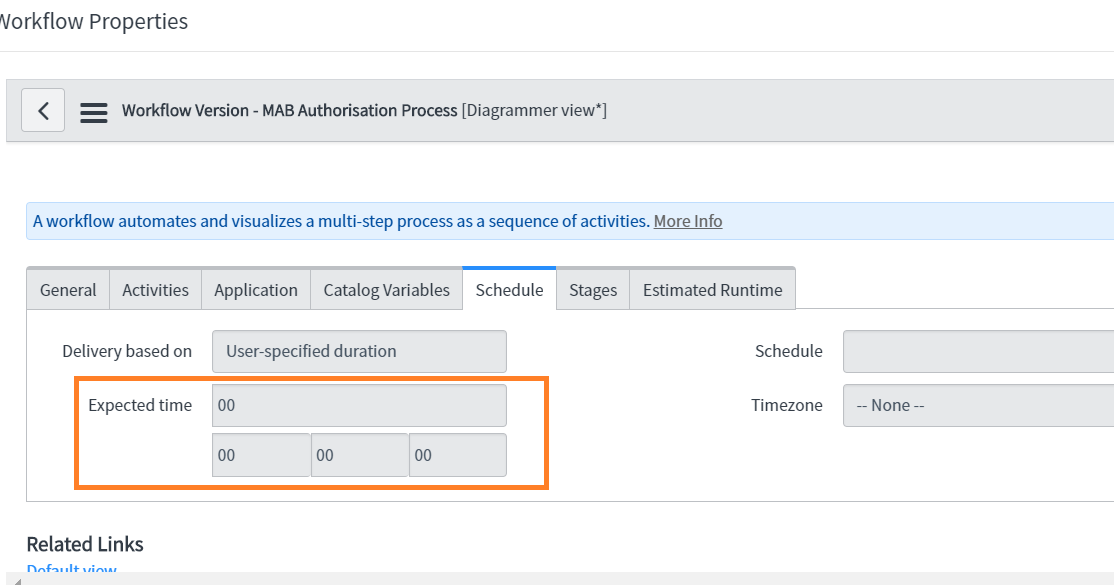
Task: Click the Expected time seconds field
Action: [457, 455]
